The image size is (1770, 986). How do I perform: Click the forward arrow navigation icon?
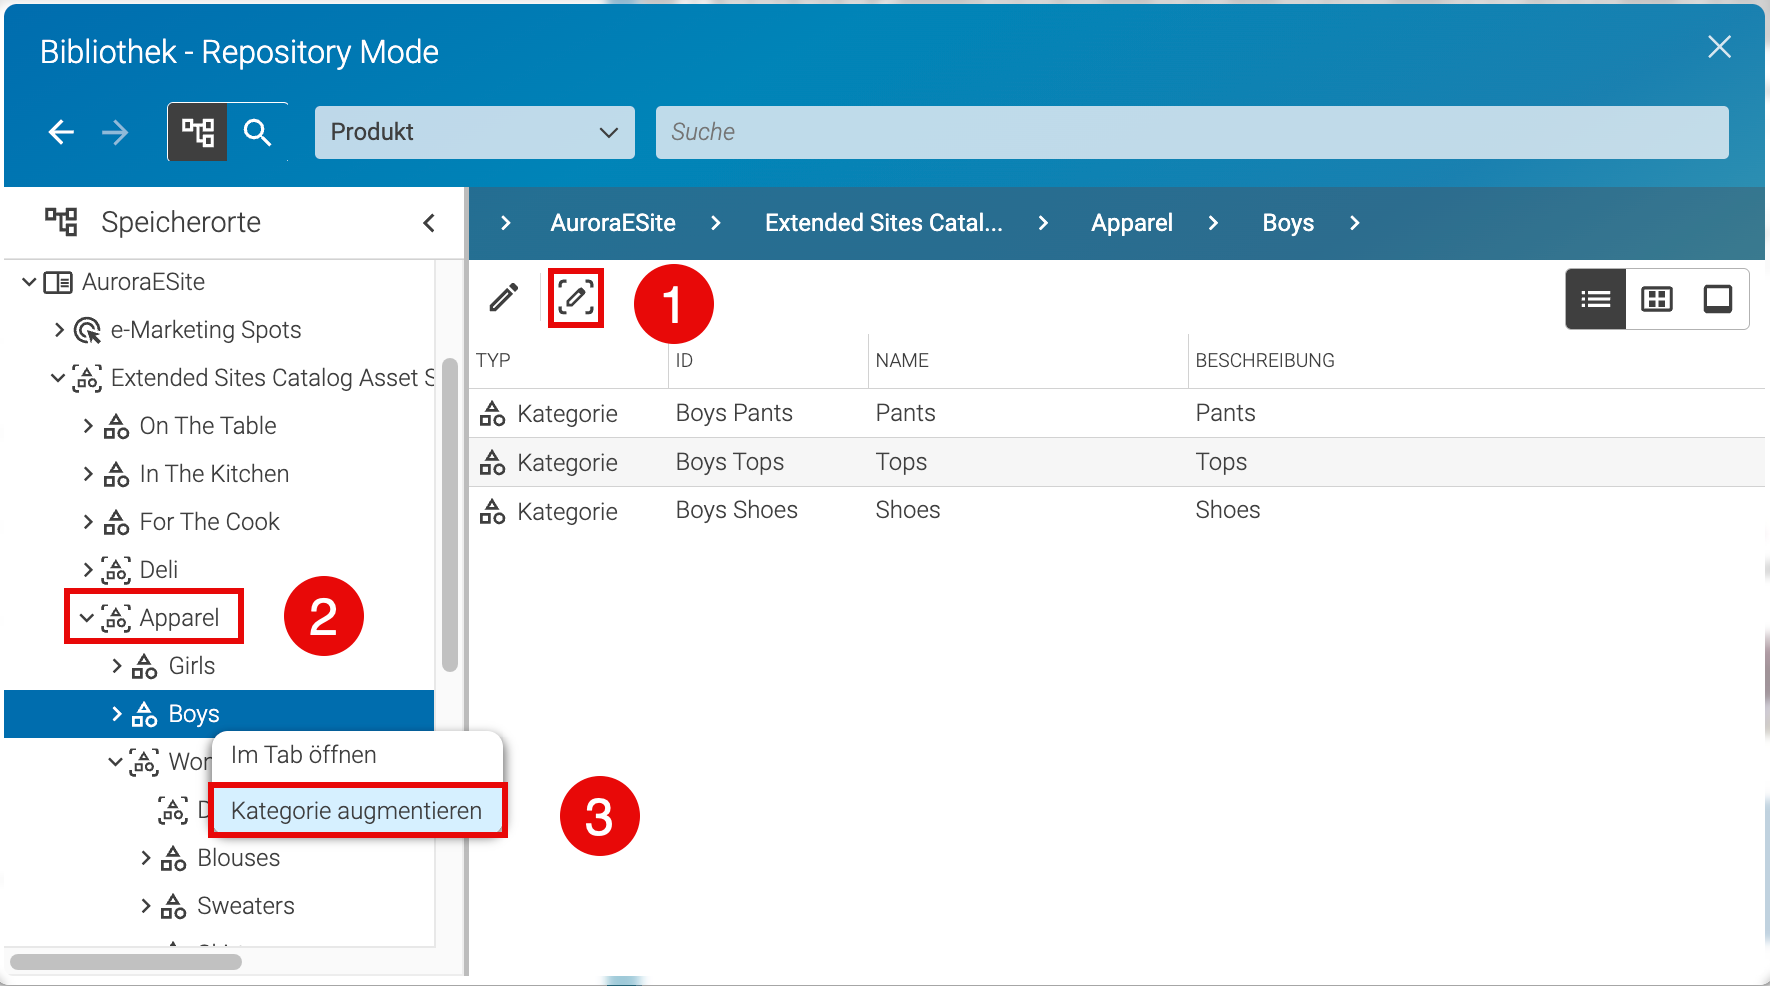point(116,132)
